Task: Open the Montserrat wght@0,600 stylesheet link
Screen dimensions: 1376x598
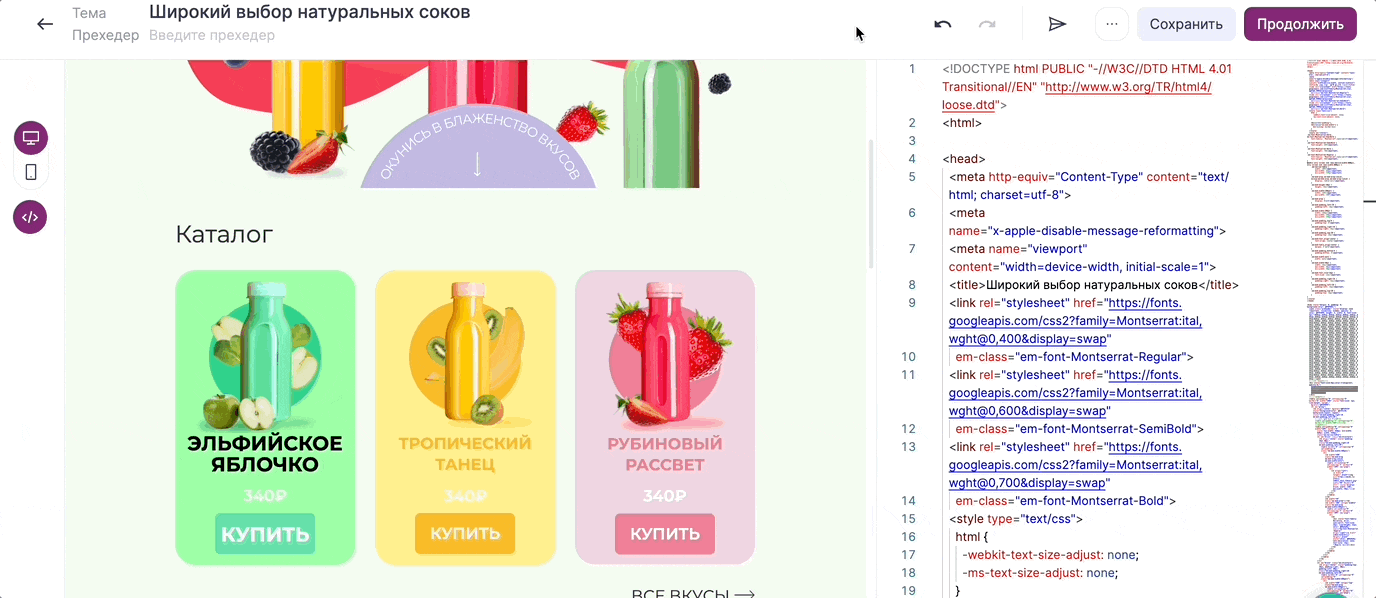Action: click(x=1076, y=393)
